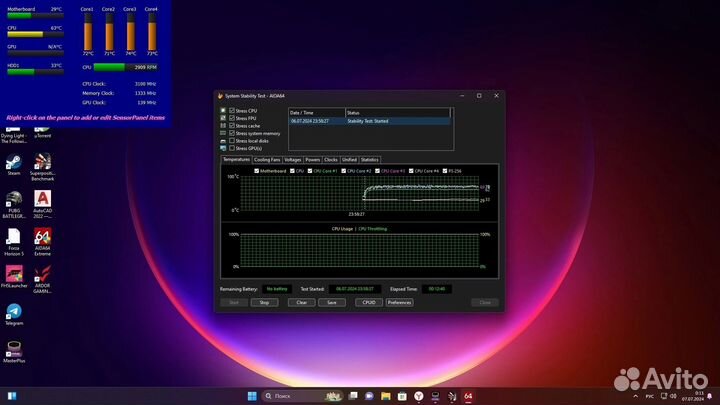Open Yandex Browser from the taskbar
This screenshot has height=405, width=720.
[x=419, y=396]
